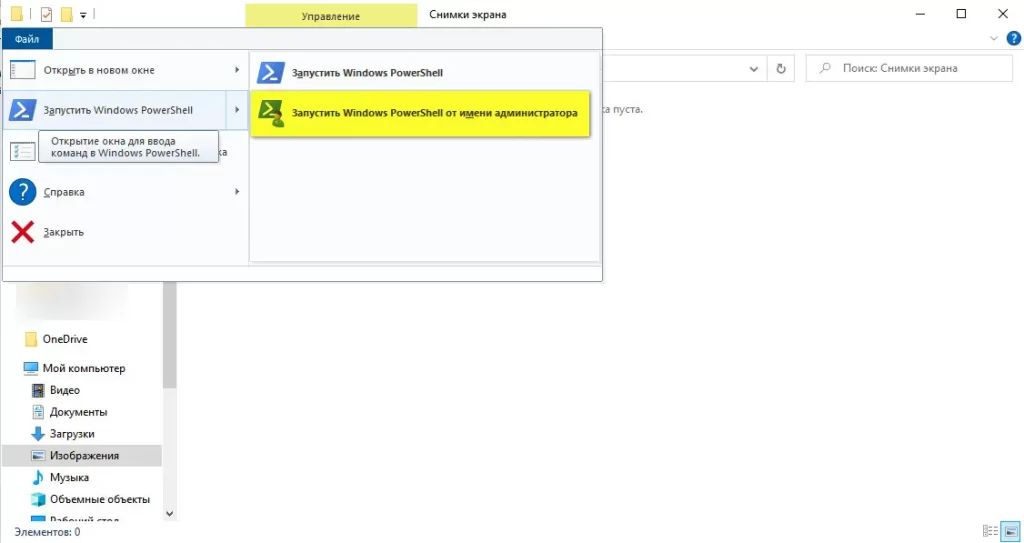Click the new window icon beside Открыть

pos(23,70)
